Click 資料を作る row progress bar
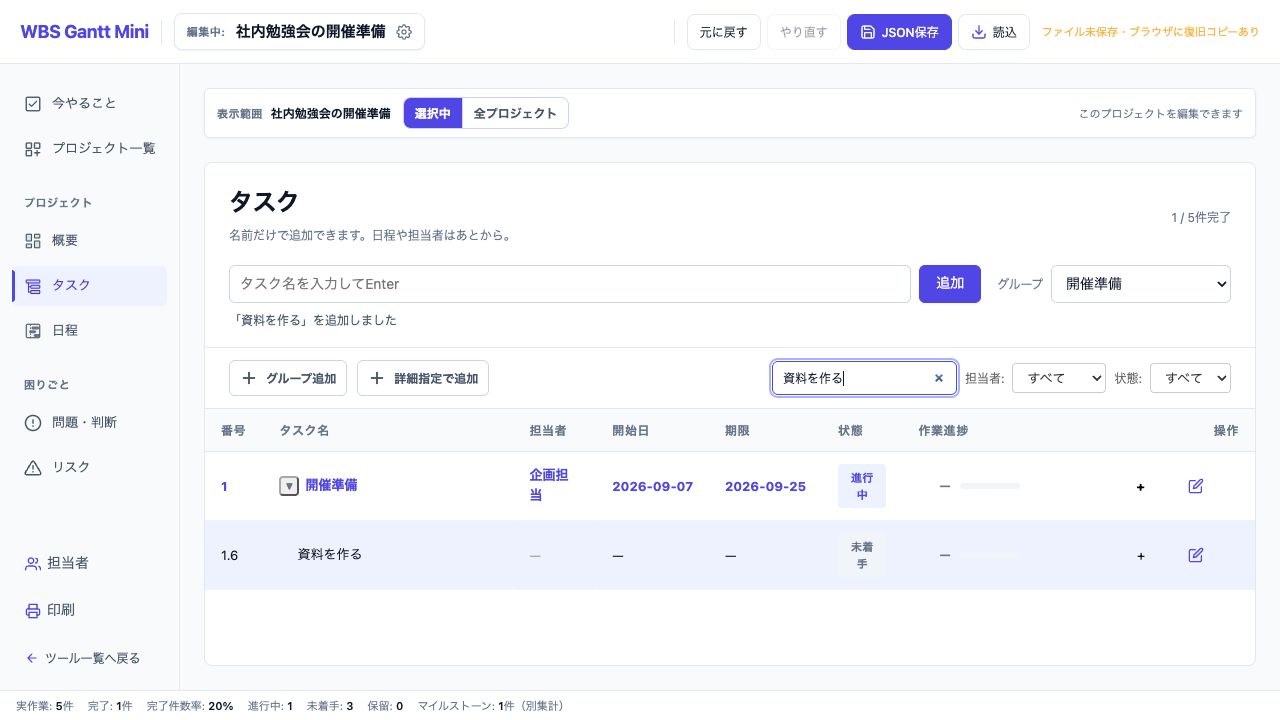Viewport: 1280px width, 720px height. (x=990, y=555)
